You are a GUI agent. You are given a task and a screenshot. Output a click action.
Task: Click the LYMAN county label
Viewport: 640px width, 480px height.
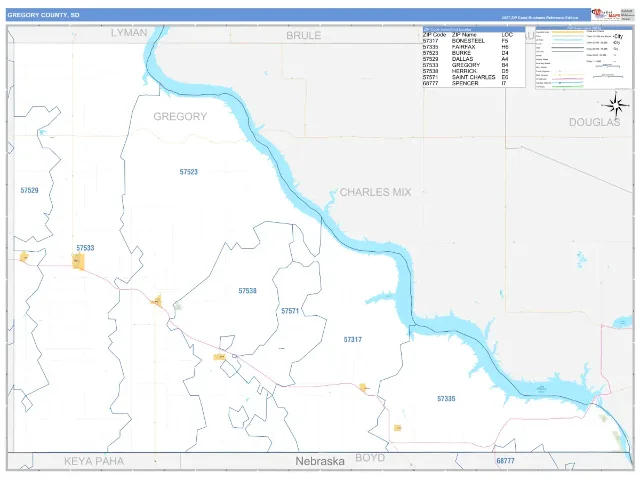[x=129, y=33]
